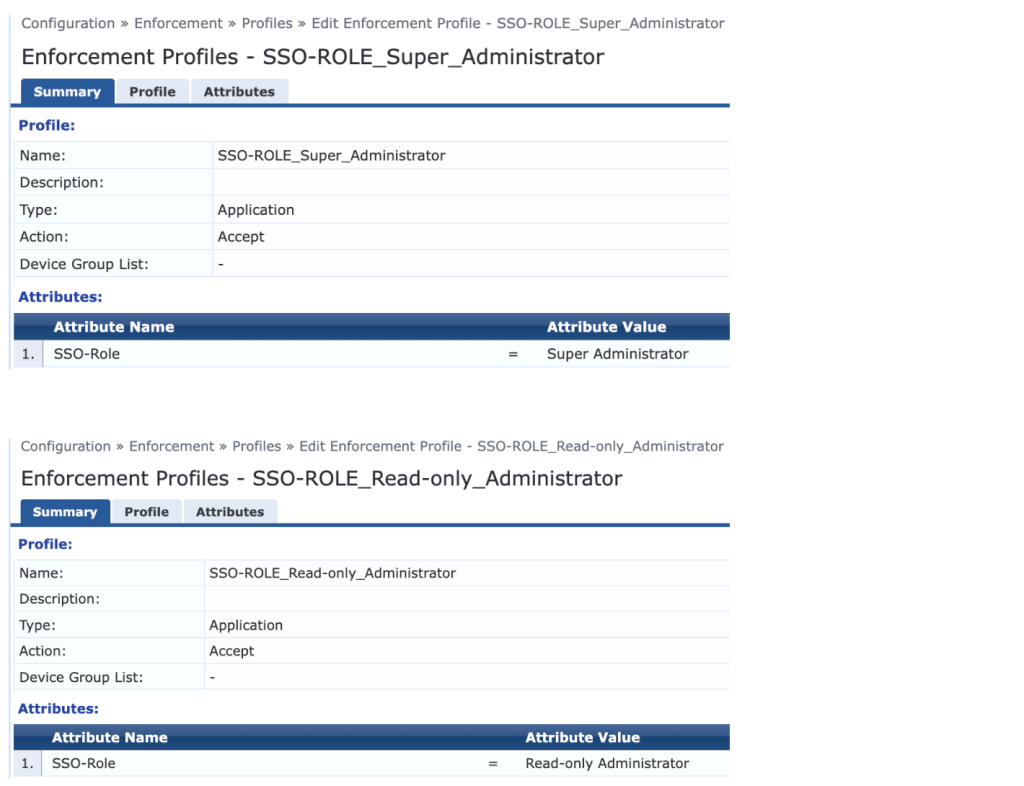This screenshot has height=786, width=1024.
Task: Click Attribute Value header in Read-only_Administrator attributes table
Action: click(x=582, y=737)
